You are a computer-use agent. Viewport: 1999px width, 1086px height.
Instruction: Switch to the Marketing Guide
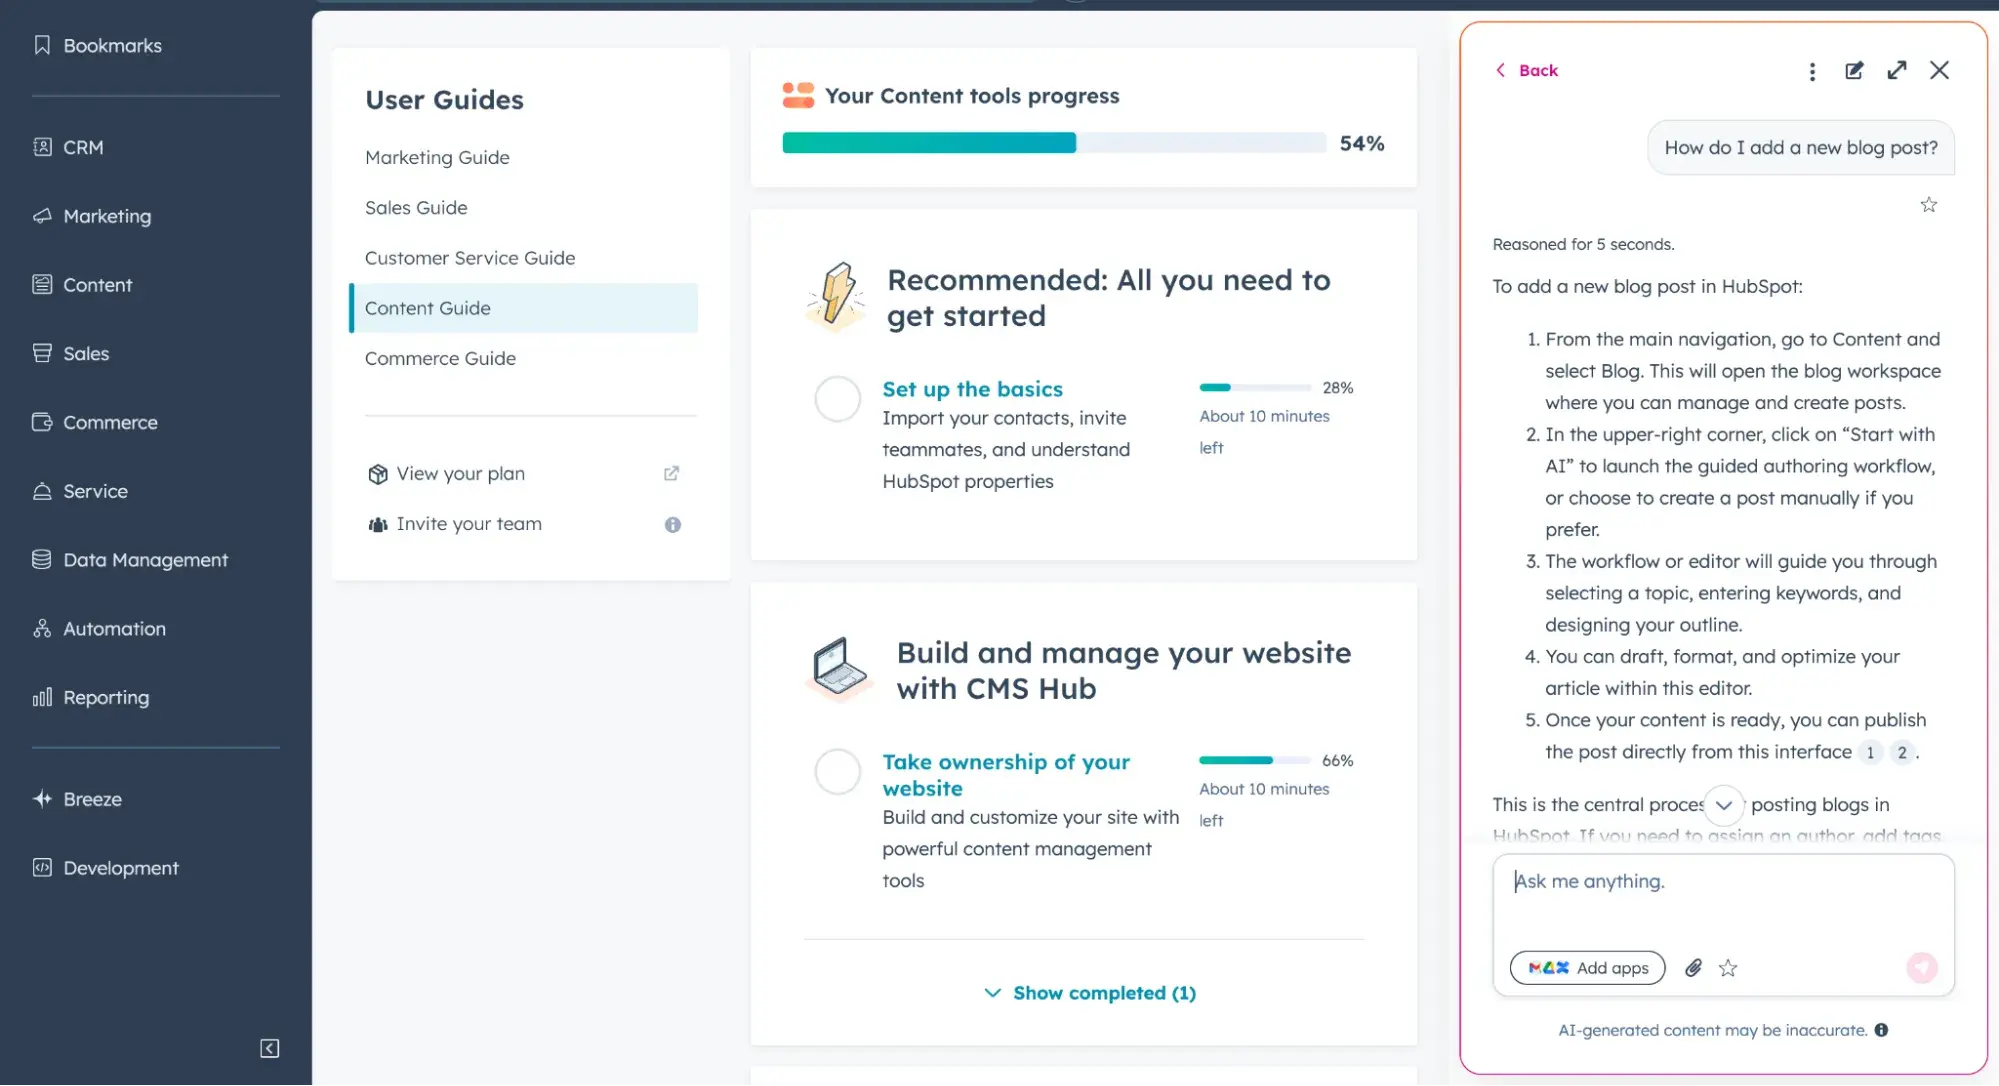pyautogui.click(x=437, y=157)
